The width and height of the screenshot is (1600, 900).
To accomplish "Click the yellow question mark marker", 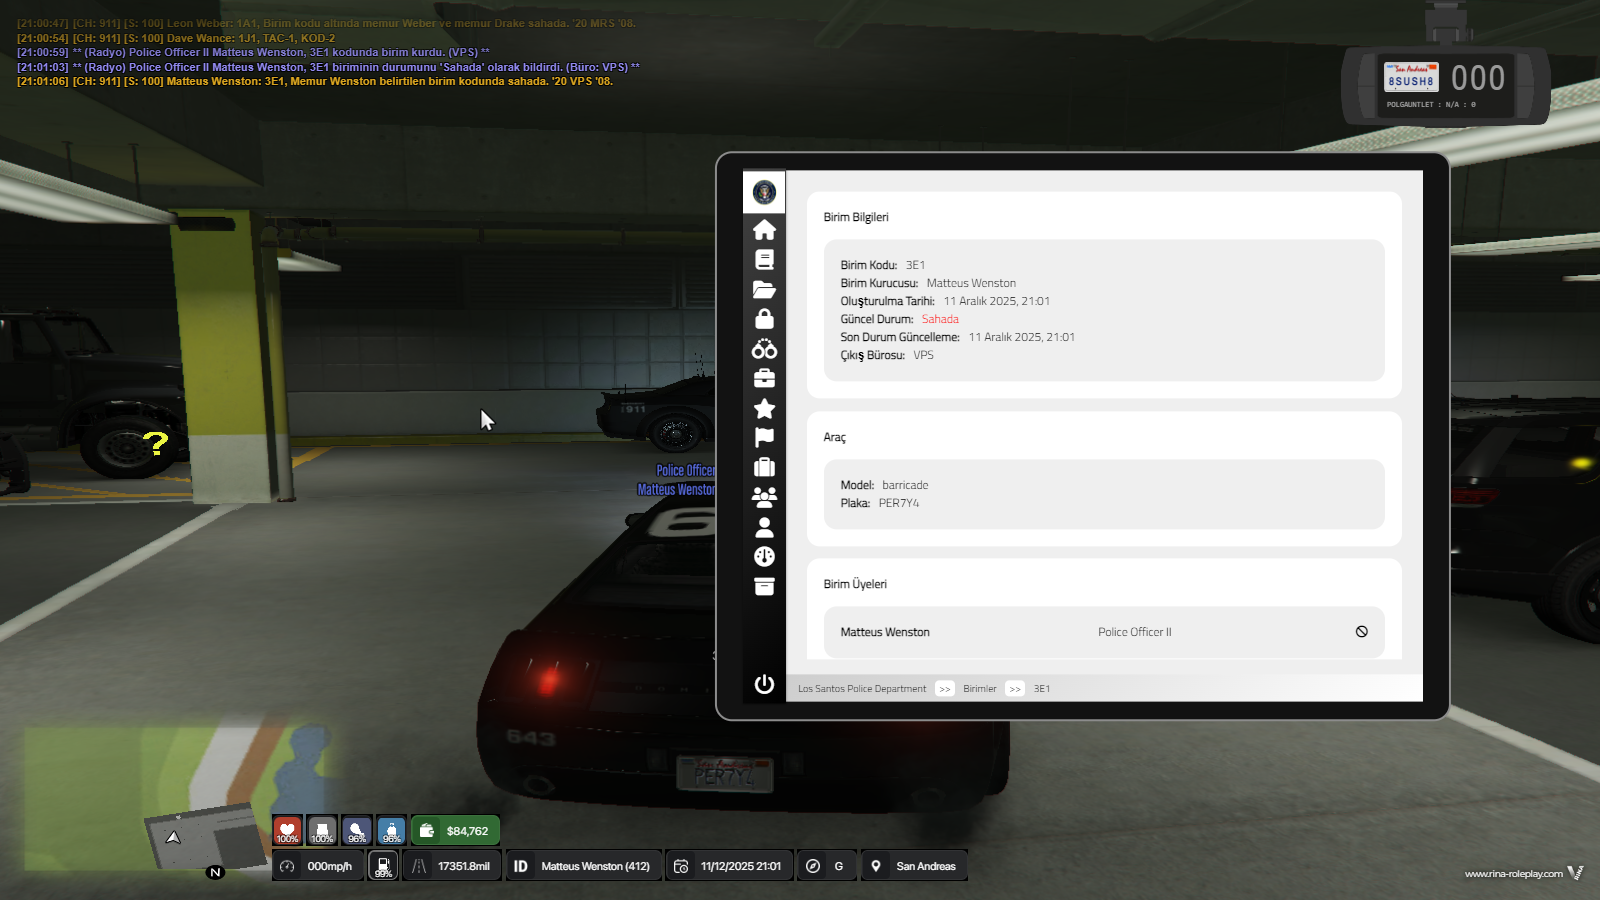I will 156,443.
